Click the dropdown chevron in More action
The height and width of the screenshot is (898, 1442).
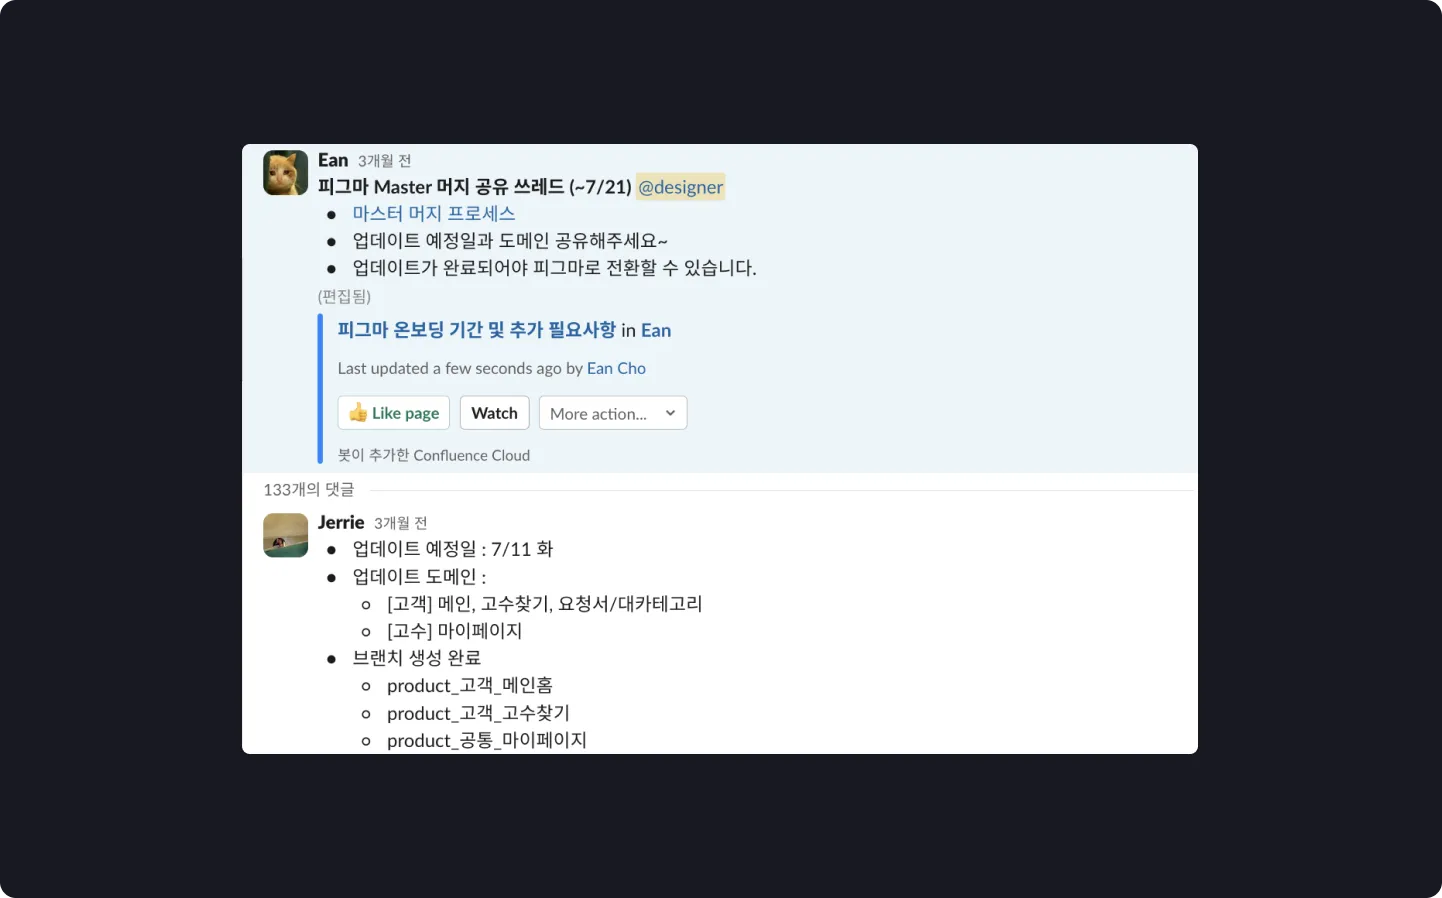pos(670,413)
